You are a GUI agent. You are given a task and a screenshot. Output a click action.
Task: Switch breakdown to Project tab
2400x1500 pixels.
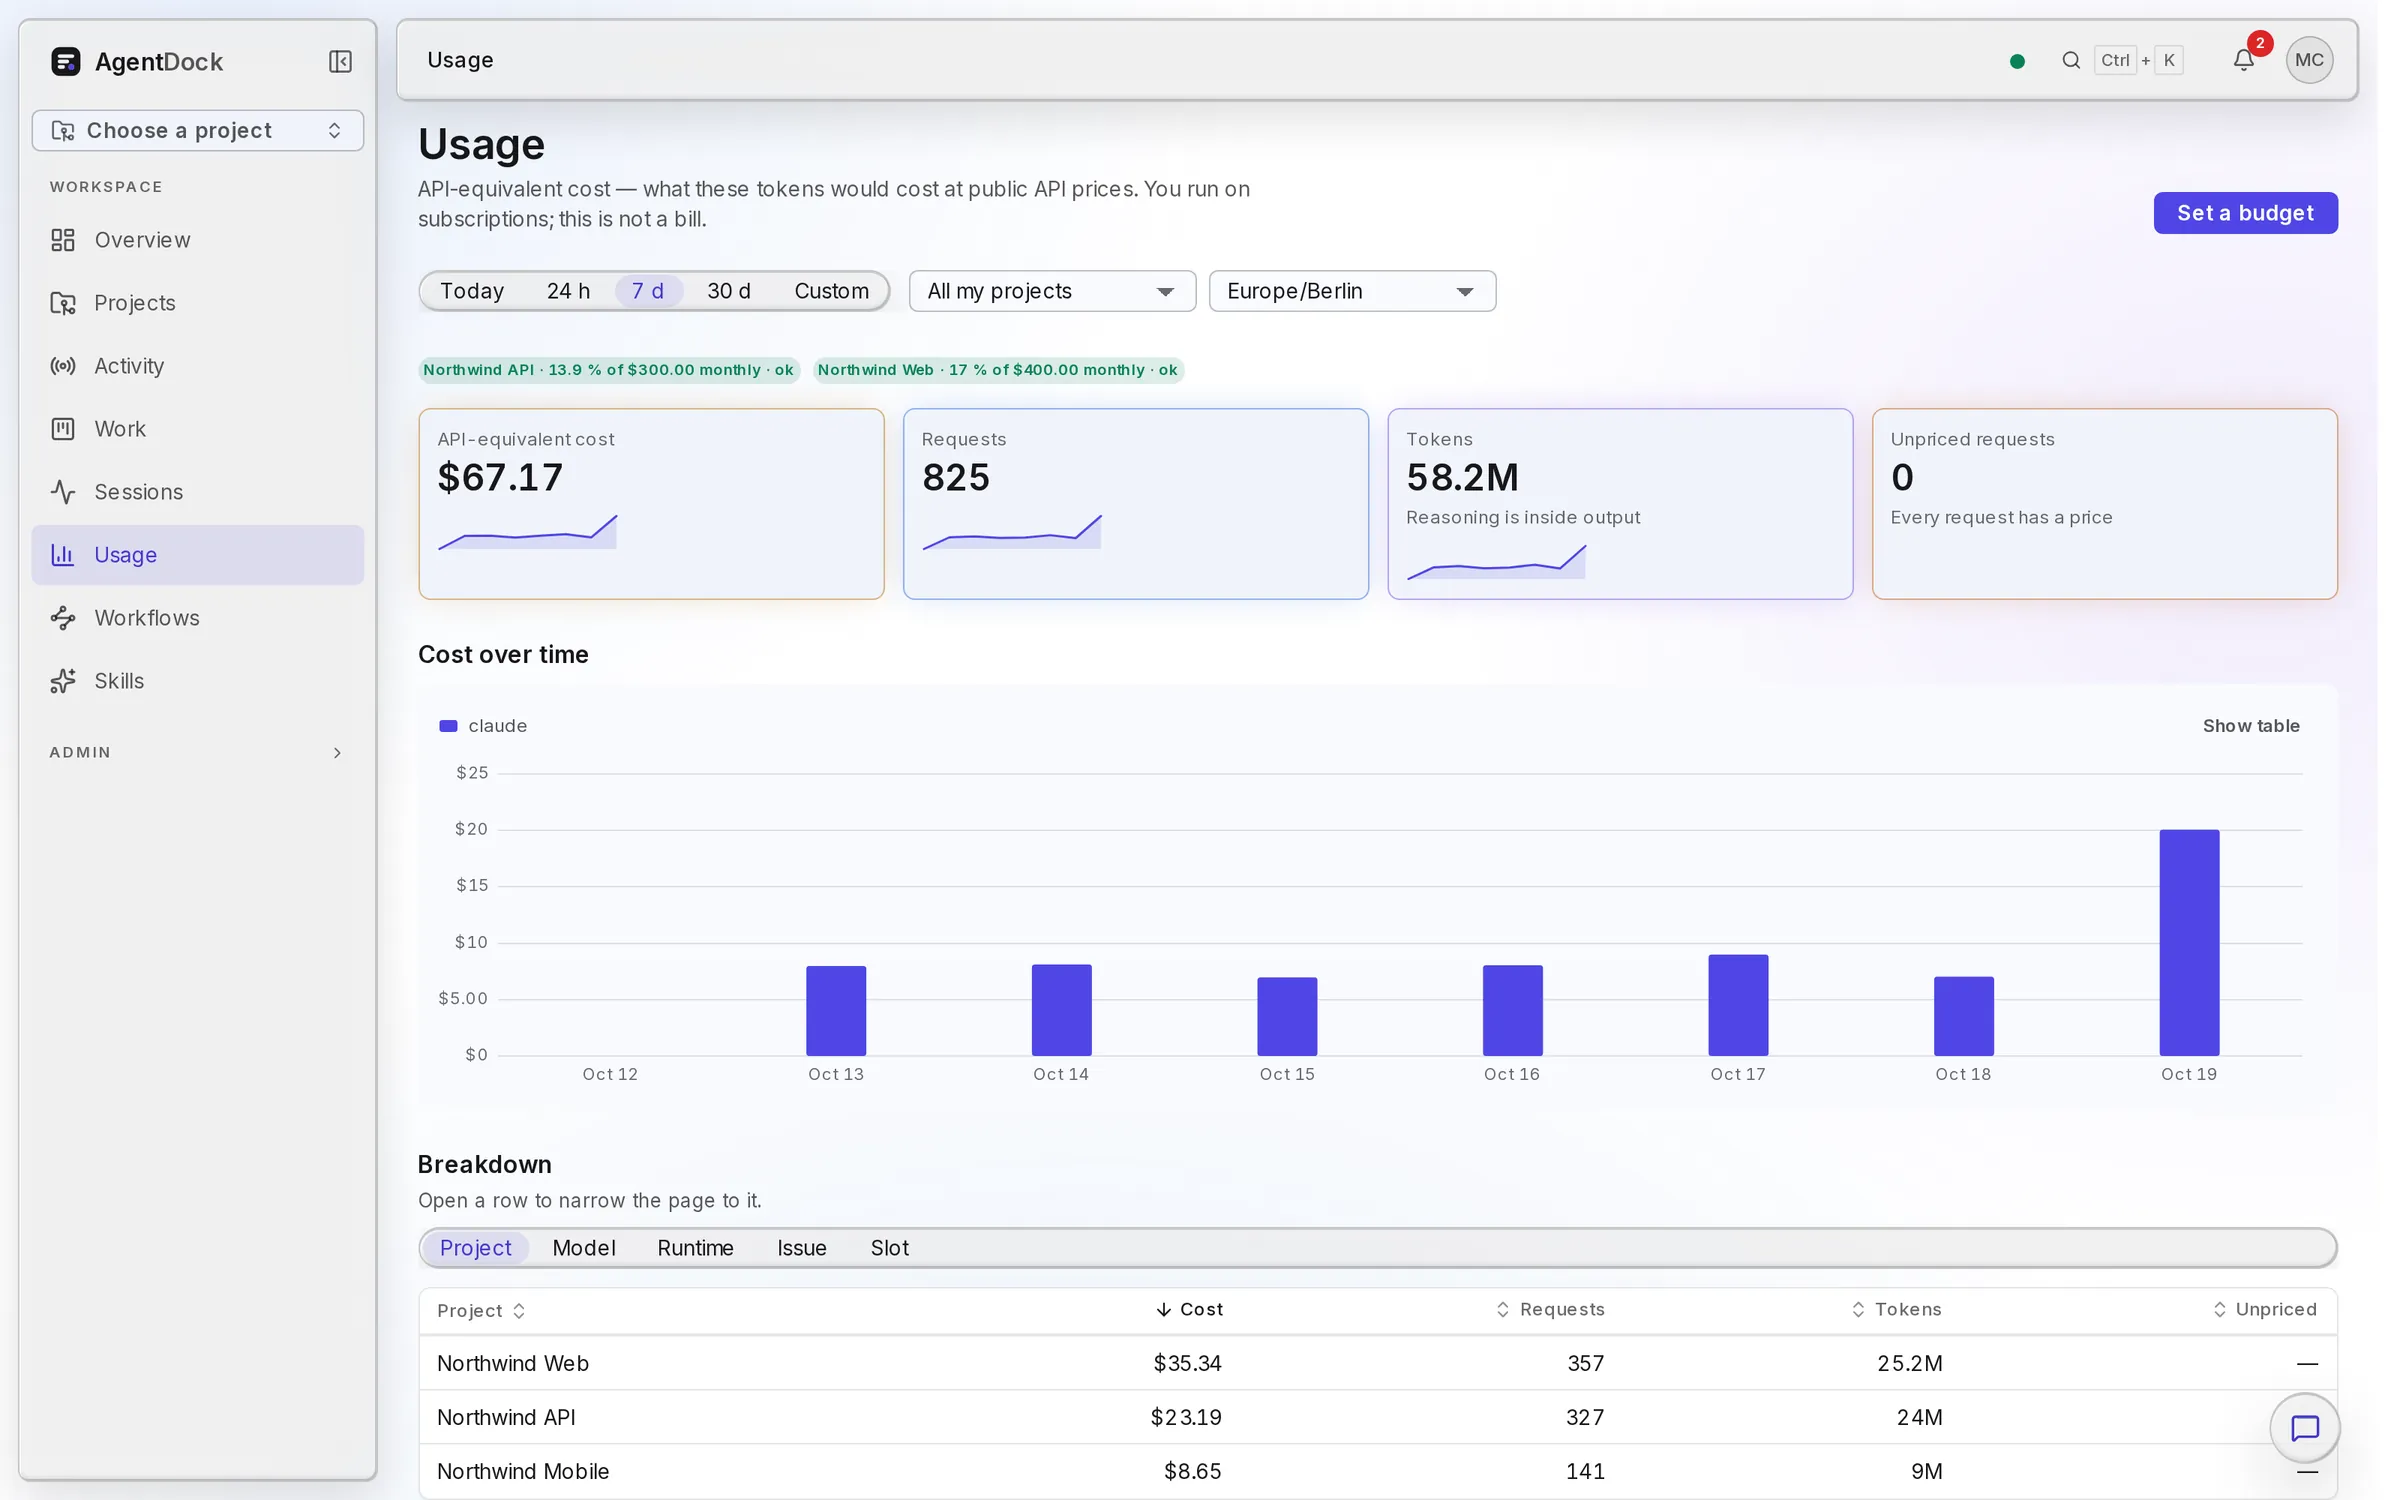475,1248
